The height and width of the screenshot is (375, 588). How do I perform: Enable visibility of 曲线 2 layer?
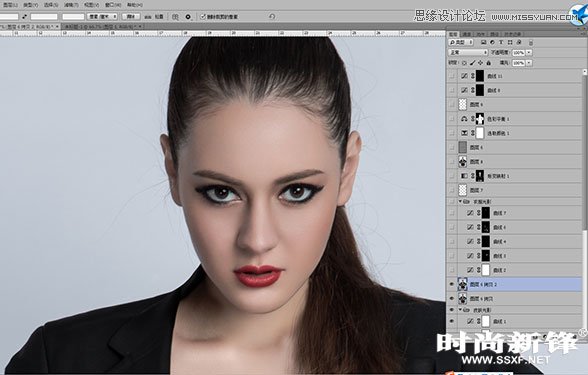(452, 270)
